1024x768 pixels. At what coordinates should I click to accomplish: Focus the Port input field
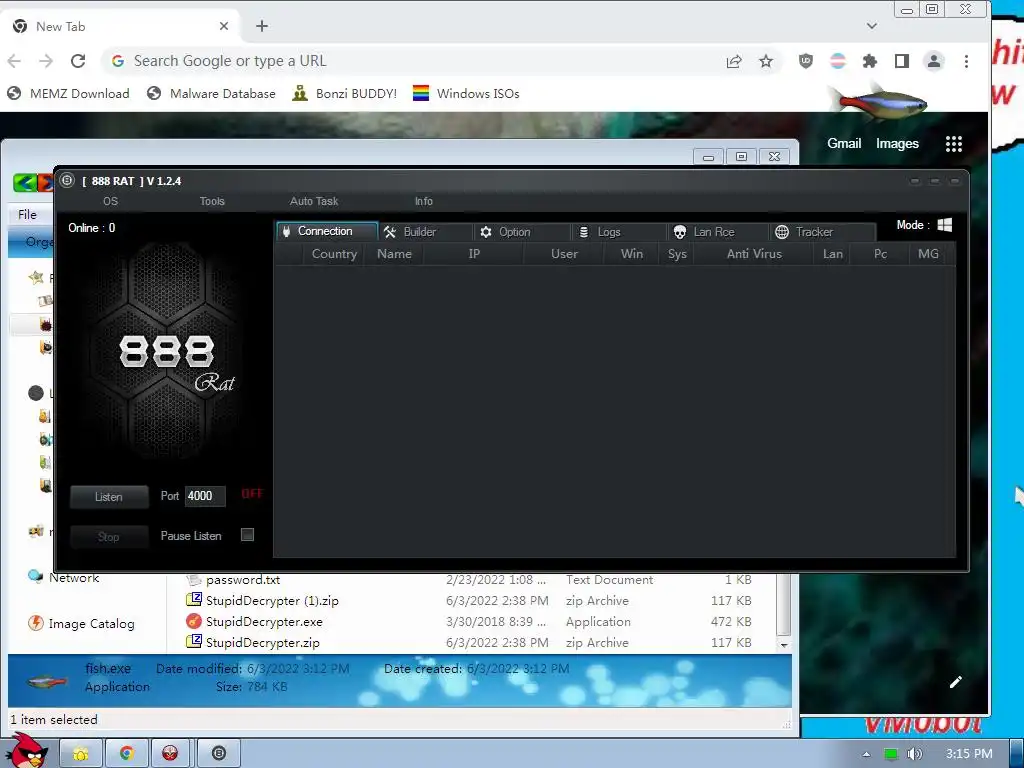tap(205, 496)
